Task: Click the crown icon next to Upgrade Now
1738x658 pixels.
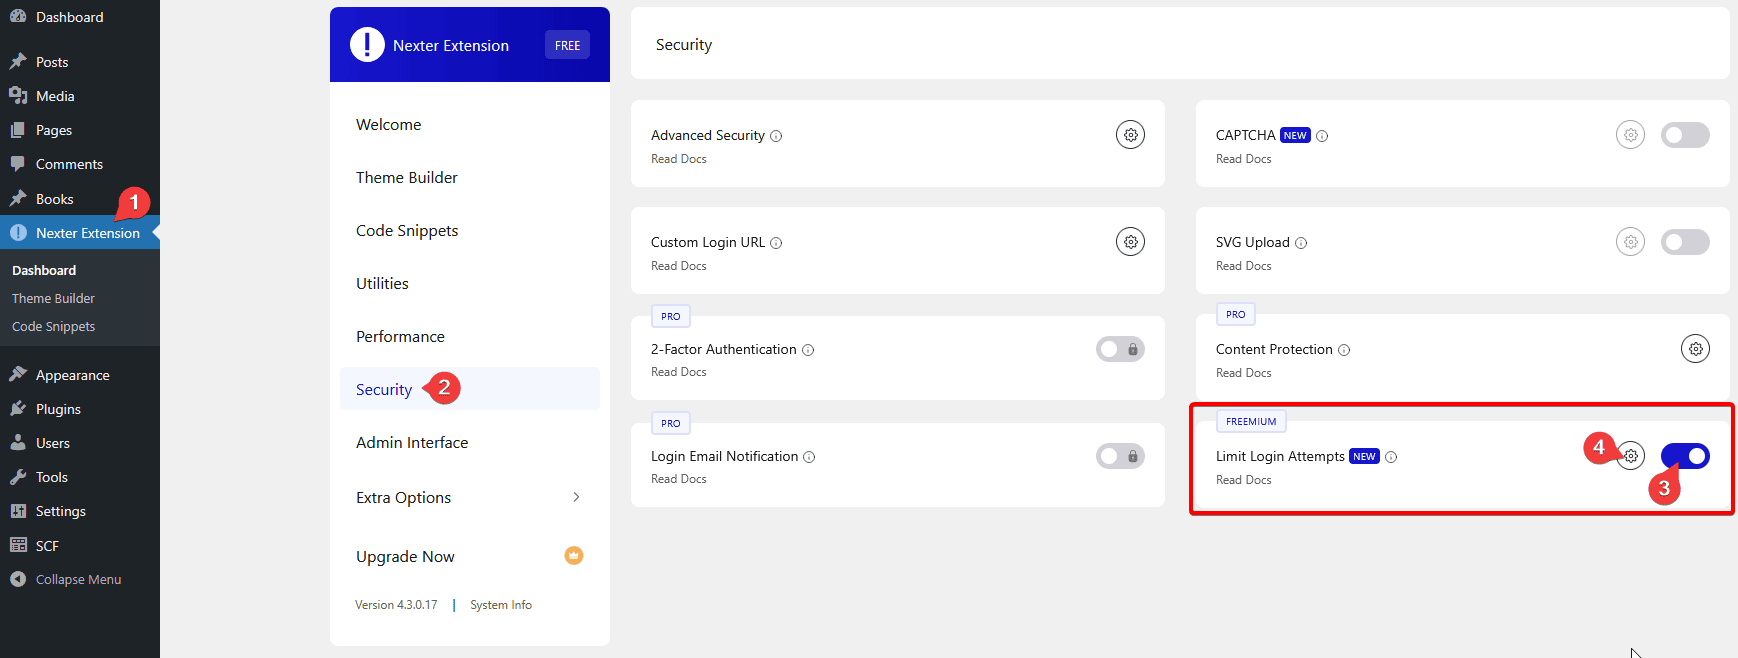Action: coord(574,556)
